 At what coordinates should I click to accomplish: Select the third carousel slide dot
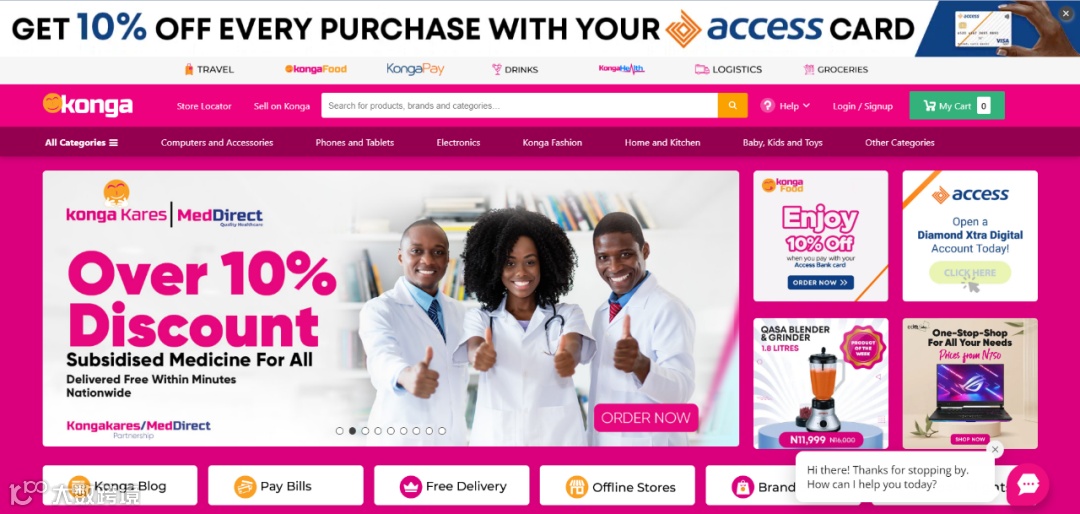(x=365, y=431)
